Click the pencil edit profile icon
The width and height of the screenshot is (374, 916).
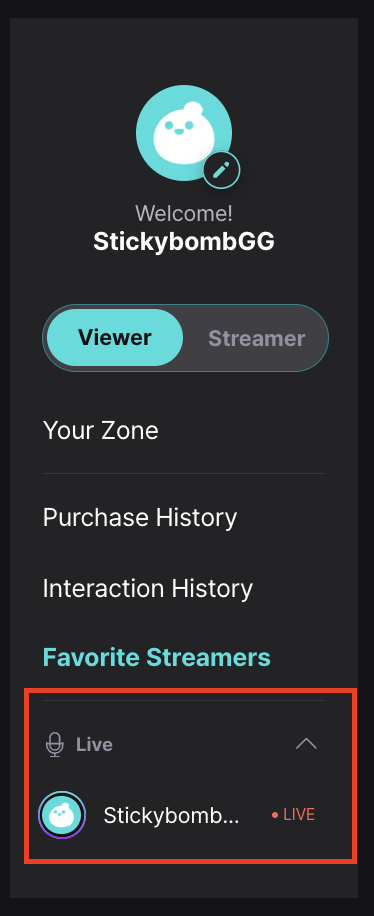(x=221, y=170)
